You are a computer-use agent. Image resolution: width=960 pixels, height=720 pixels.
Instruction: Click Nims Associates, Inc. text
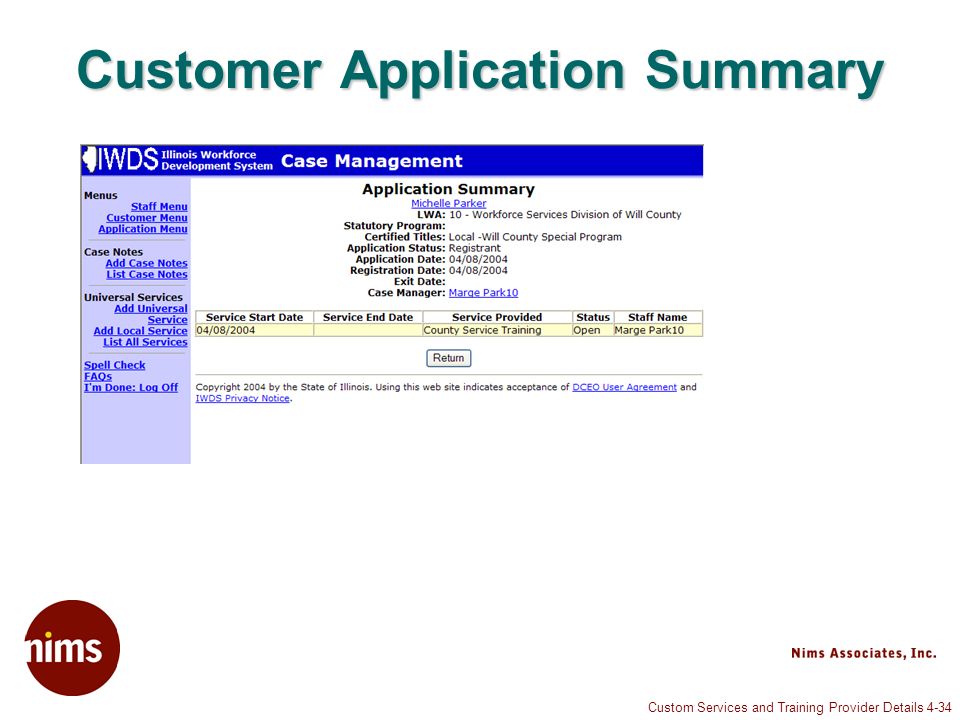(864, 653)
